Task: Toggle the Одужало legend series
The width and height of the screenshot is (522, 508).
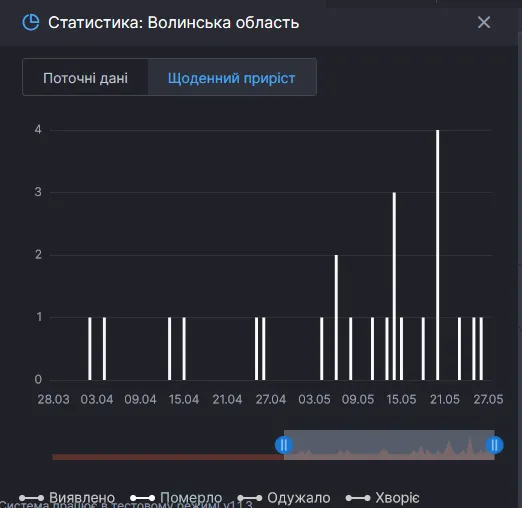Action: click(x=284, y=498)
